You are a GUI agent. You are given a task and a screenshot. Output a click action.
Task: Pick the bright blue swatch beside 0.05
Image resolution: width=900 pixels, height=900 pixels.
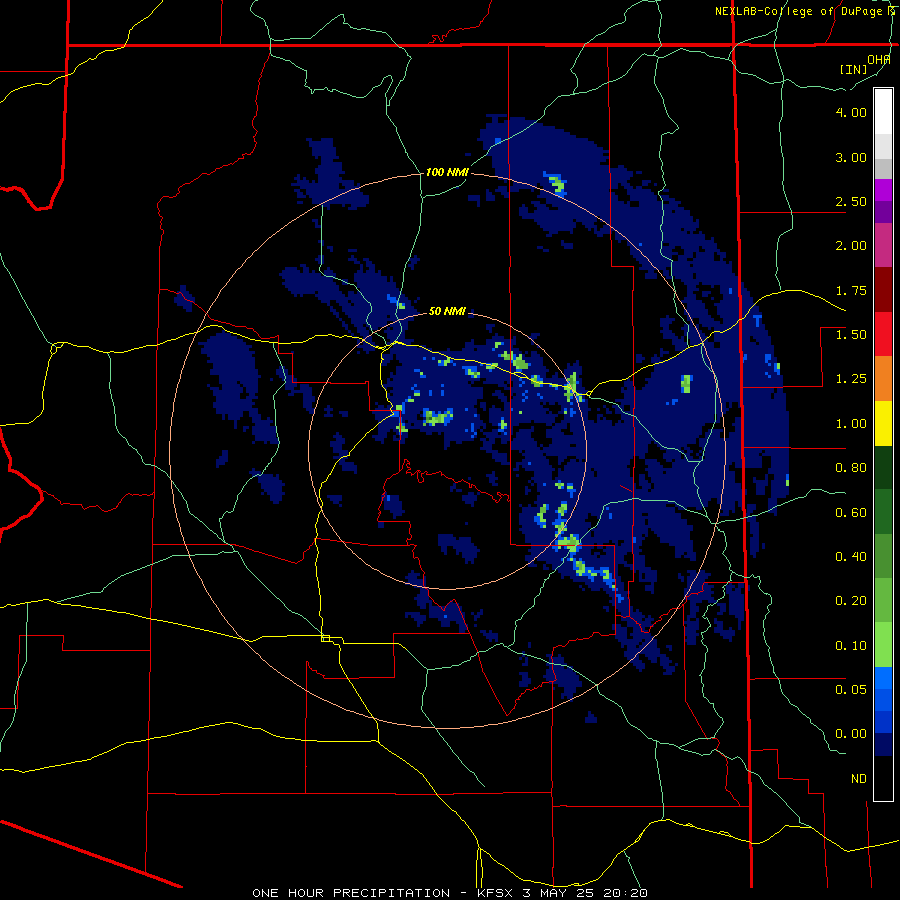point(883,678)
